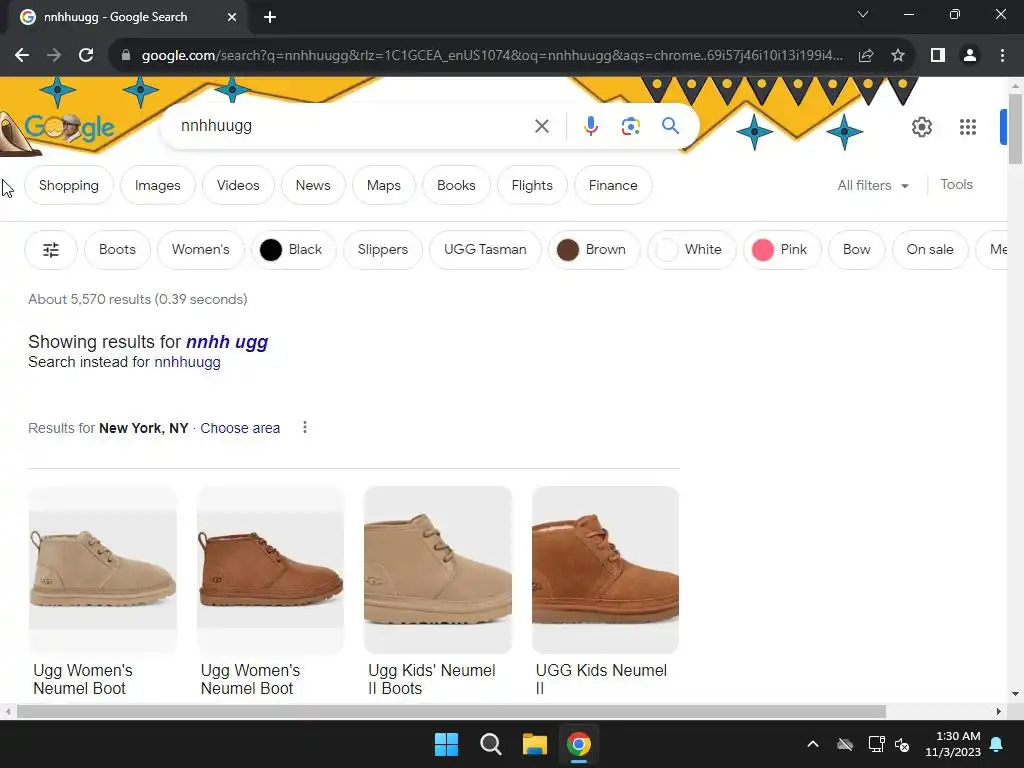
Task: Submit search with the magnifier icon
Action: pyautogui.click(x=671, y=125)
